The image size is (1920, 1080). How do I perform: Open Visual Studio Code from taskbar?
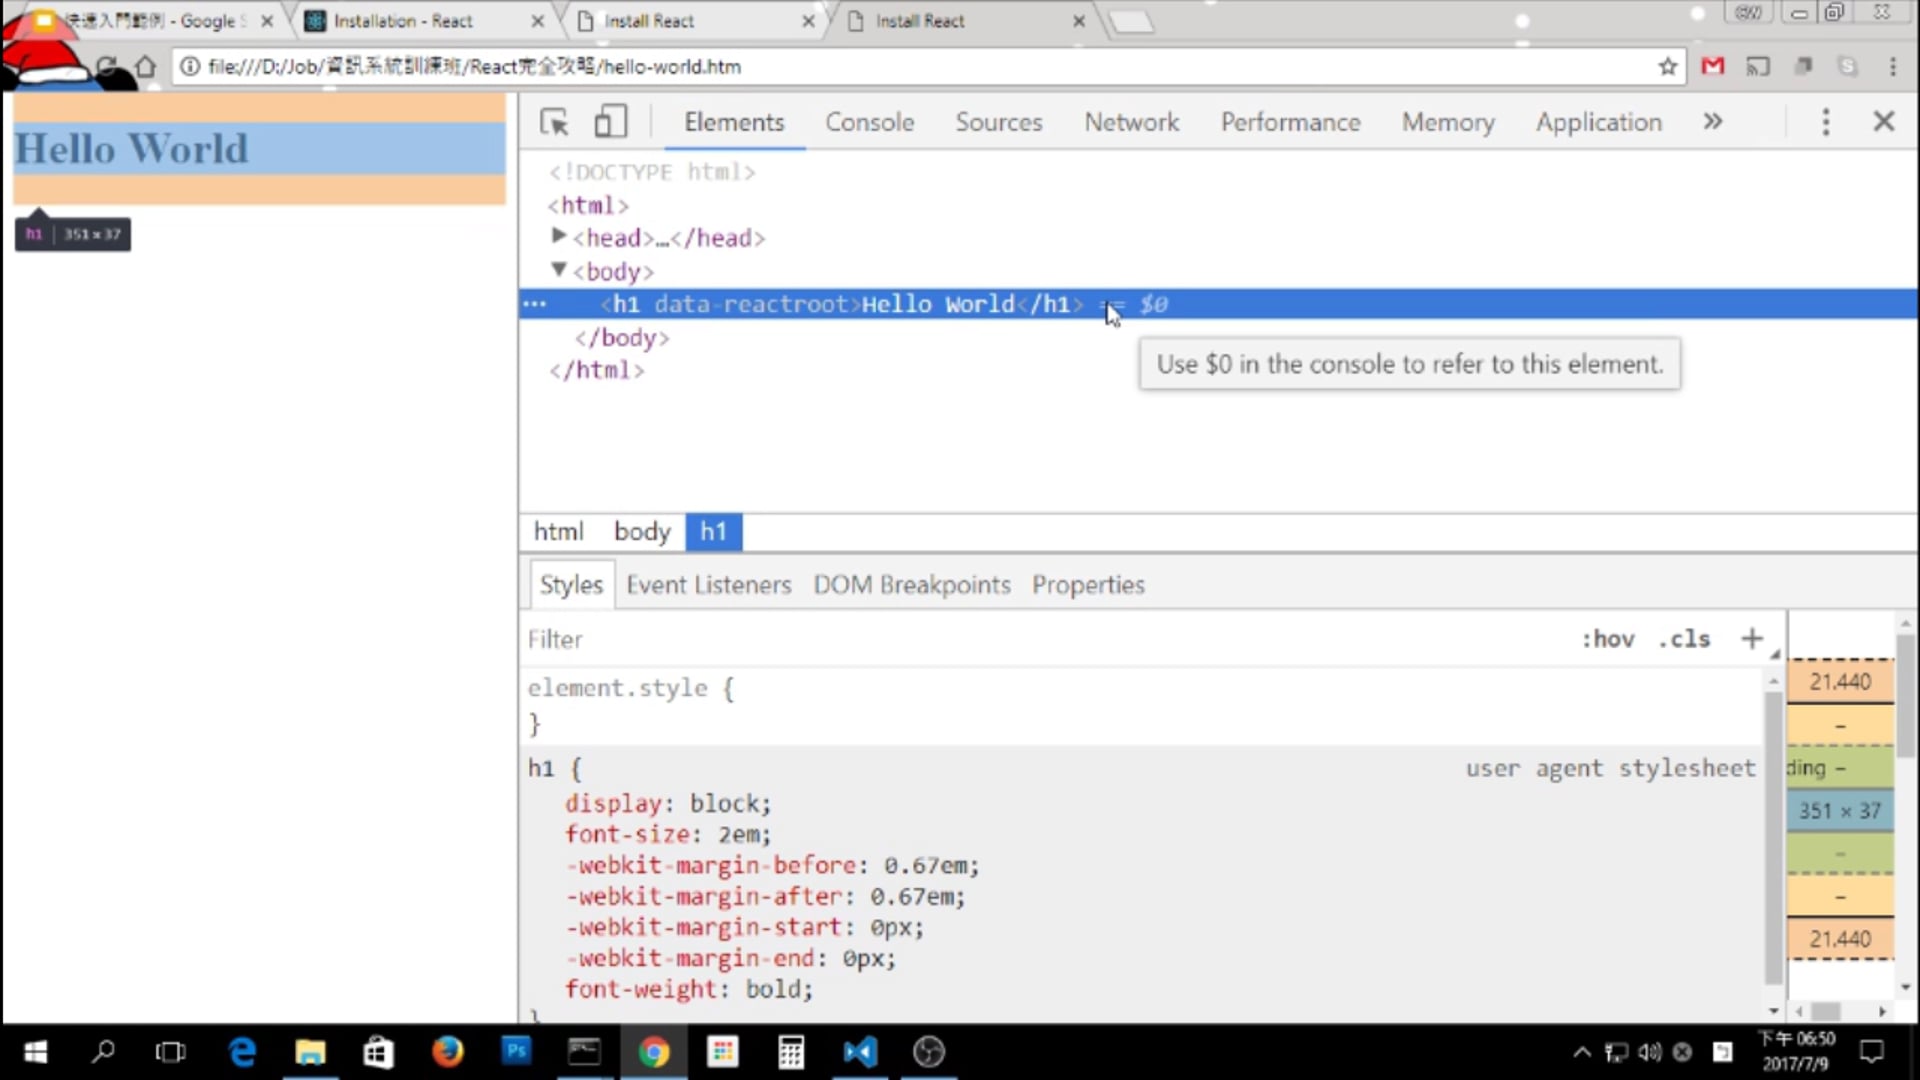point(859,1052)
